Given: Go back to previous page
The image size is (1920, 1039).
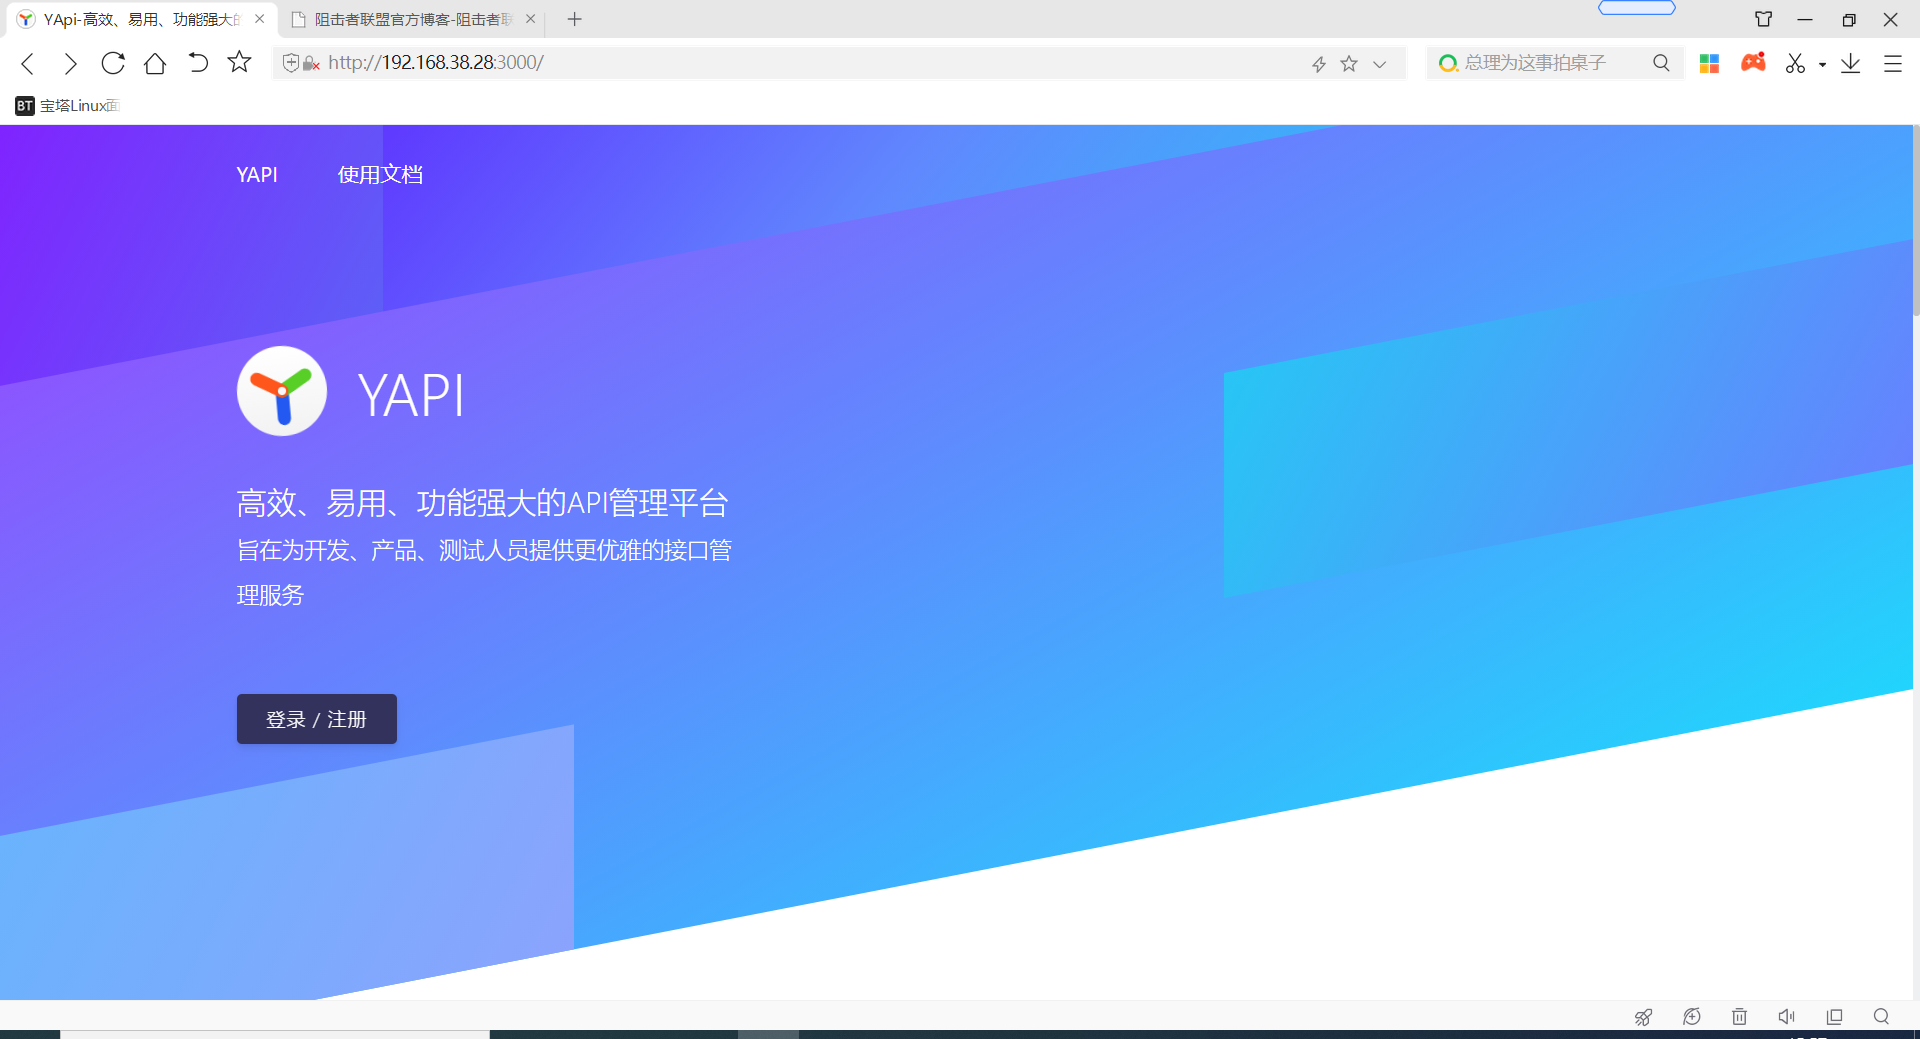Looking at the screenshot, I should point(28,63).
